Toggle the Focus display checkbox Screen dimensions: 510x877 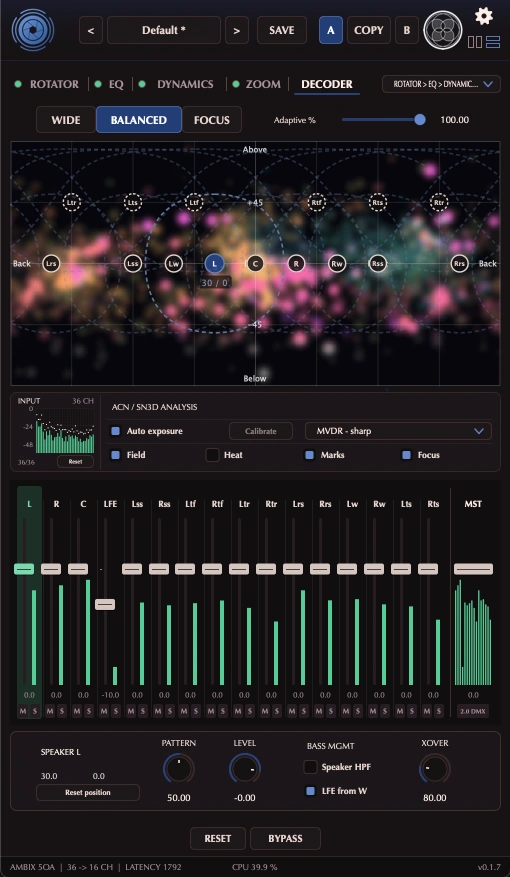(x=407, y=455)
